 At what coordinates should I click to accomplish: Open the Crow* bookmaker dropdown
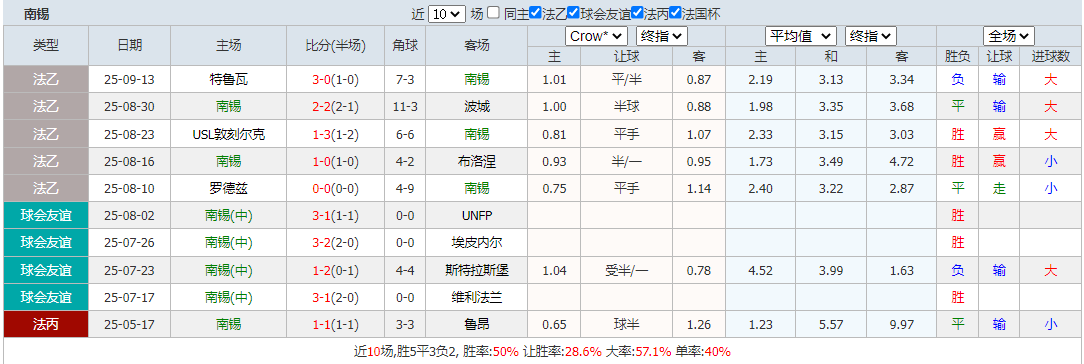point(596,36)
